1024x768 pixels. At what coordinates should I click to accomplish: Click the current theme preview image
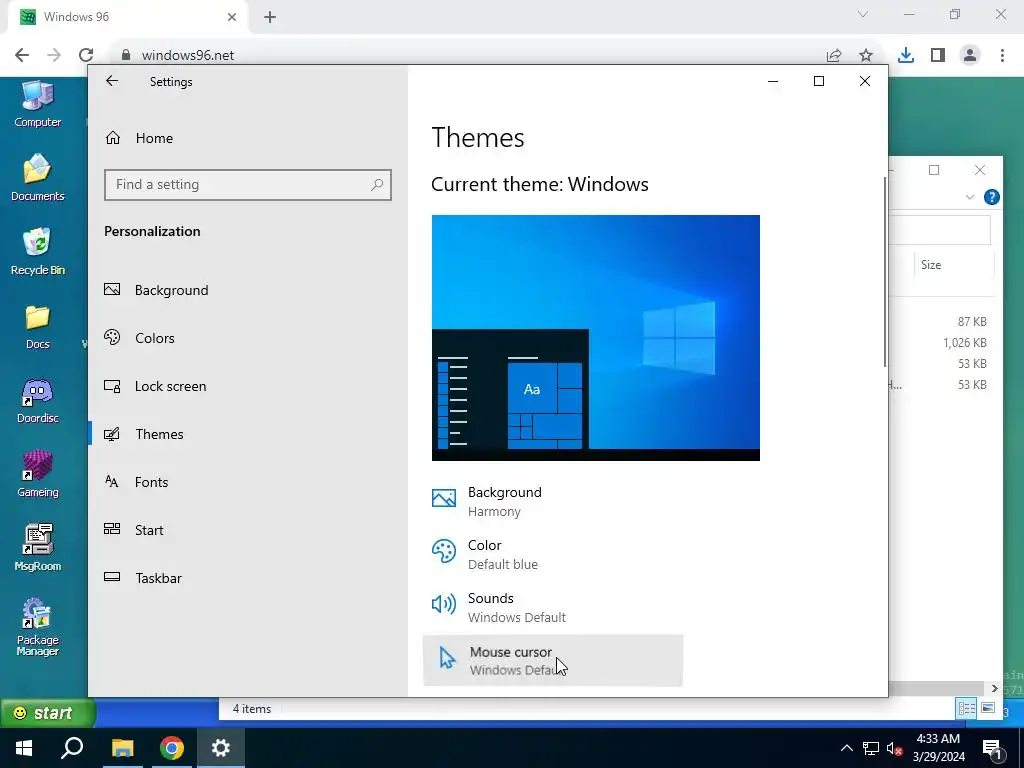pyautogui.click(x=596, y=338)
